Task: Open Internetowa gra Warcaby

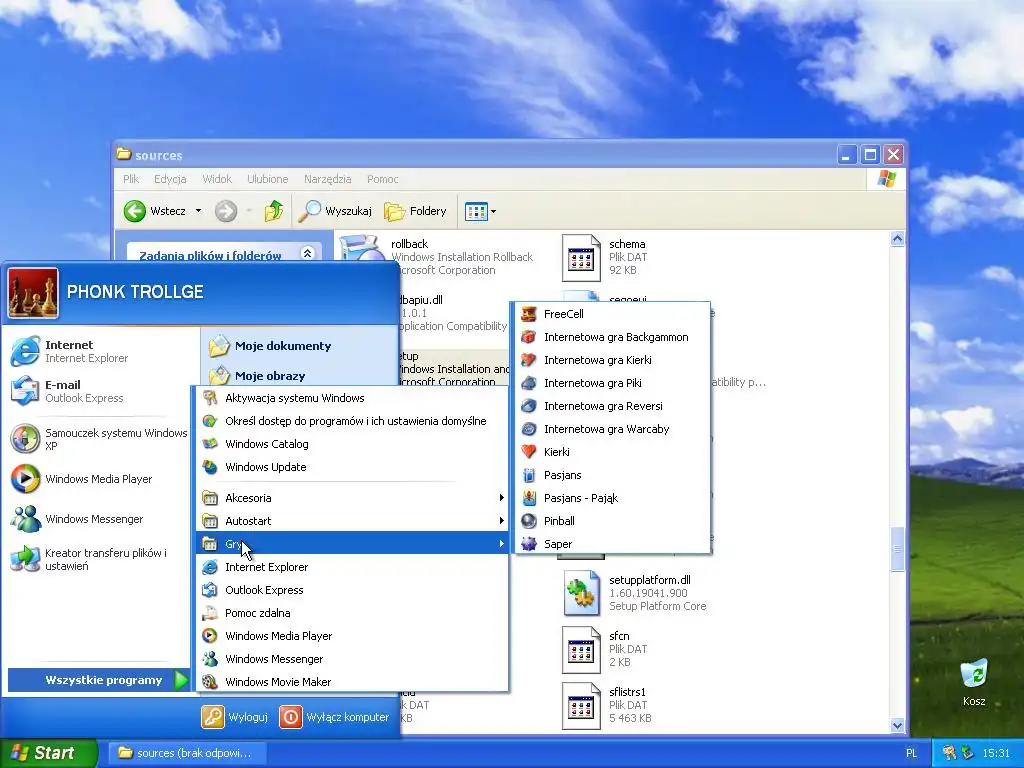Action: click(613, 429)
